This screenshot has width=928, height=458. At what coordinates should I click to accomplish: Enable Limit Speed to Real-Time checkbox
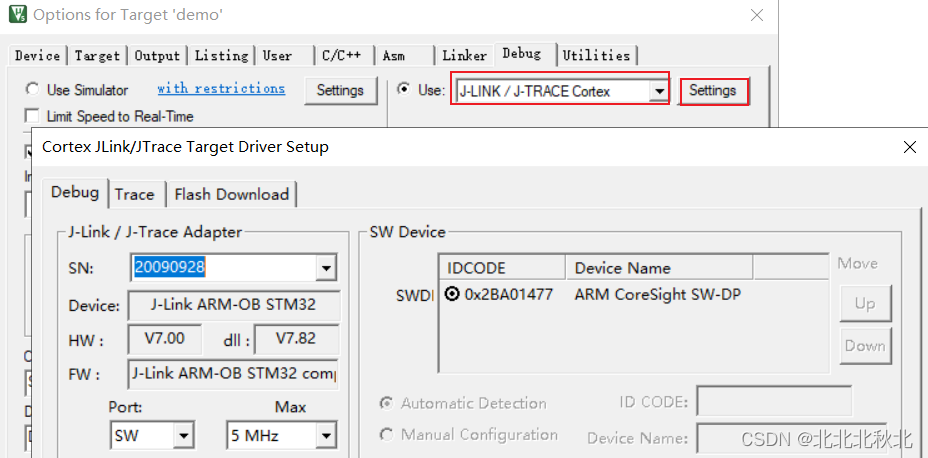click(32, 116)
